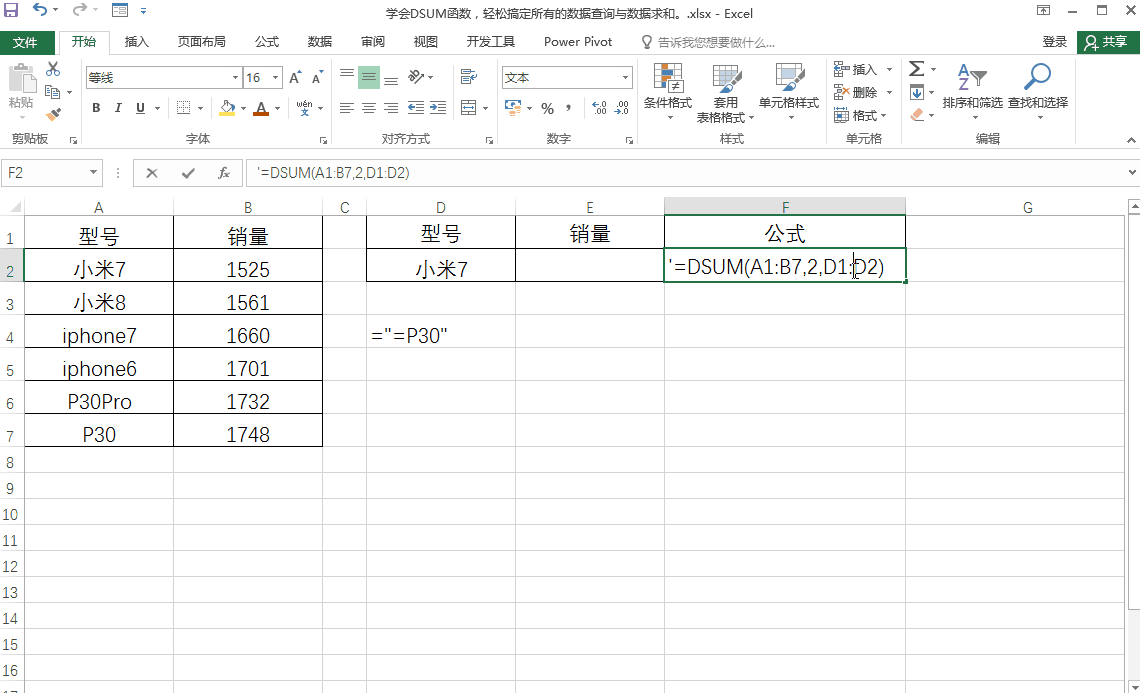Click the Merge and Center icon
The width and height of the screenshot is (1140, 693).
pyautogui.click(x=469, y=108)
